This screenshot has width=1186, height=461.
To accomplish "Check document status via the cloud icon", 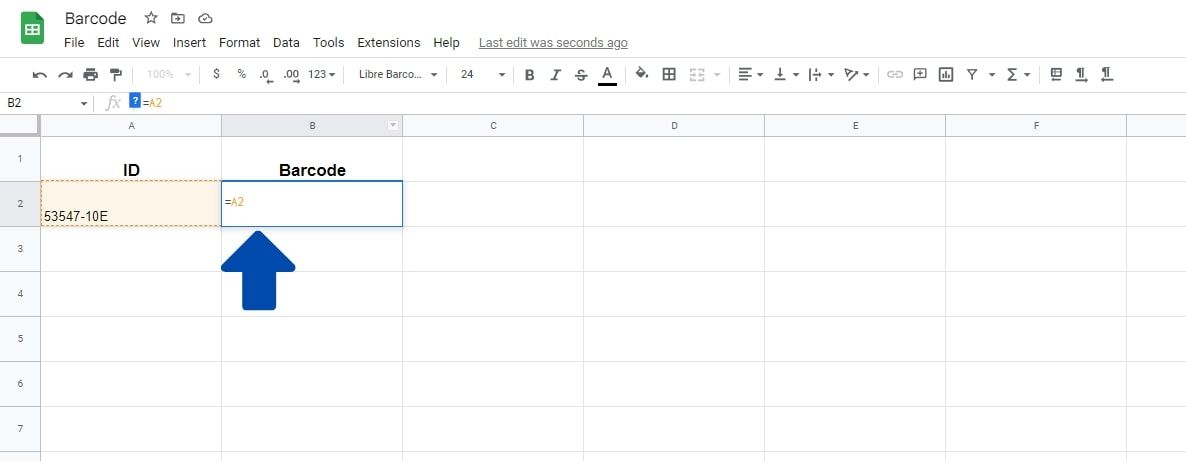I will [x=205, y=18].
